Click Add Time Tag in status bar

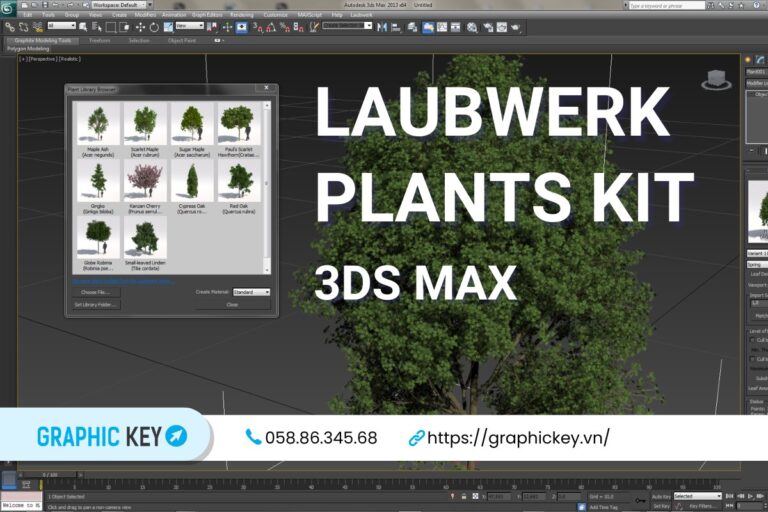coord(603,507)
